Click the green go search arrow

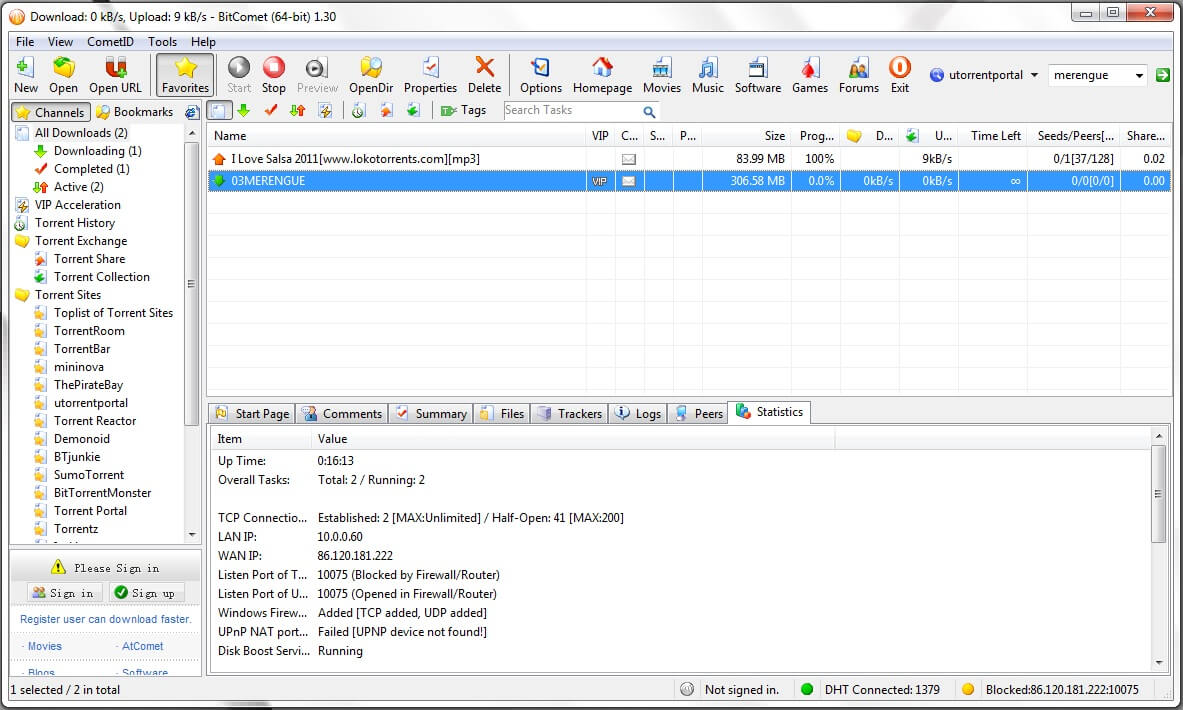[1163, 75]
